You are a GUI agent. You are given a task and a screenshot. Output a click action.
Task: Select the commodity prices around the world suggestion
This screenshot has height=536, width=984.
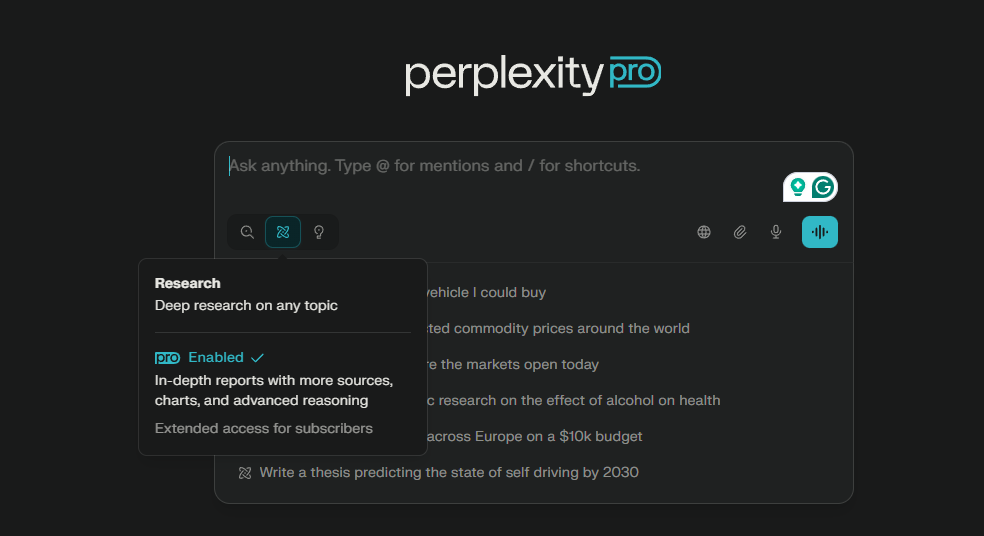558,328
